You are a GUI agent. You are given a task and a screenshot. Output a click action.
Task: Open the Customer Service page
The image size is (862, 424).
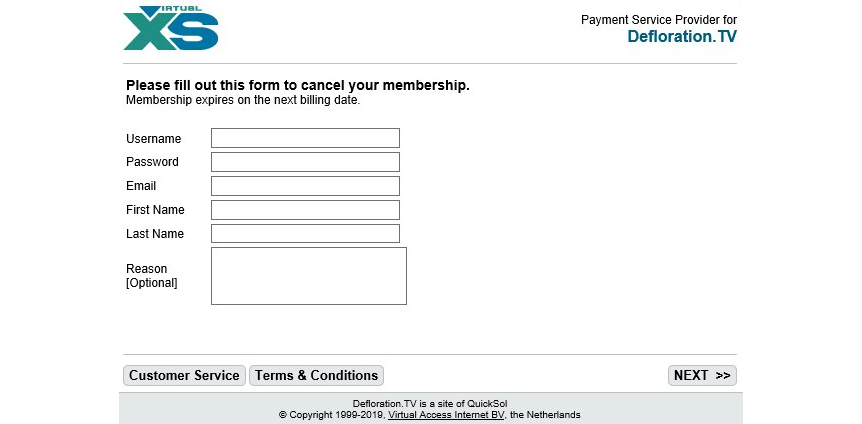tap(185, 376)
